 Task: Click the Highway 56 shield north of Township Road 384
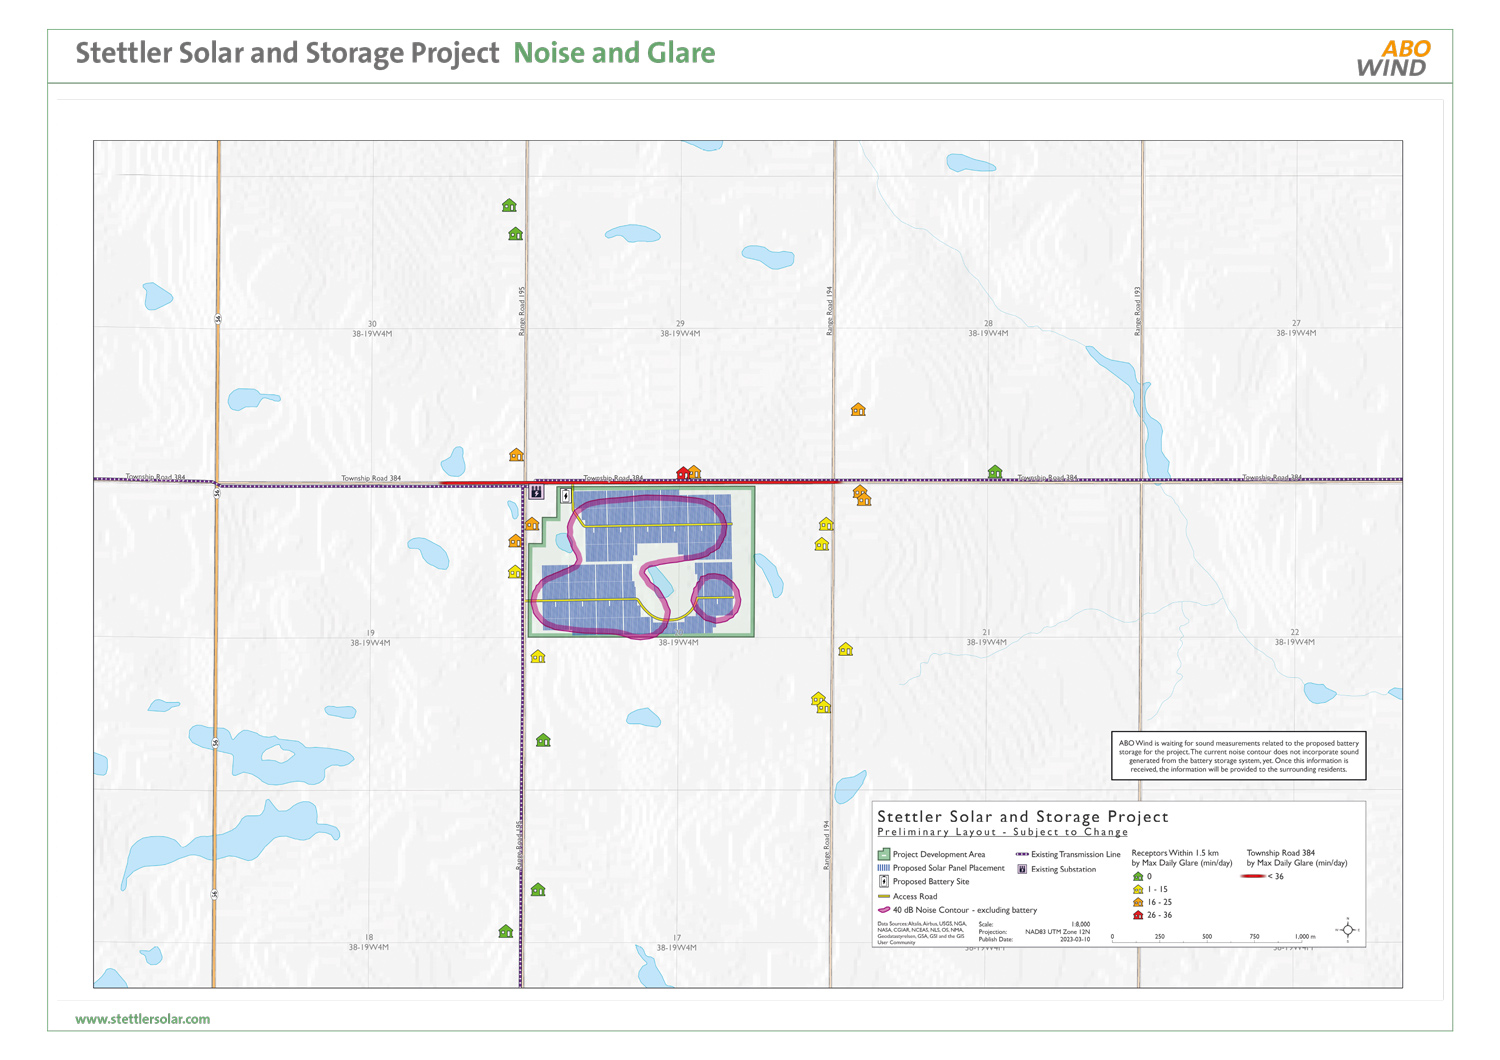point(217,319)
